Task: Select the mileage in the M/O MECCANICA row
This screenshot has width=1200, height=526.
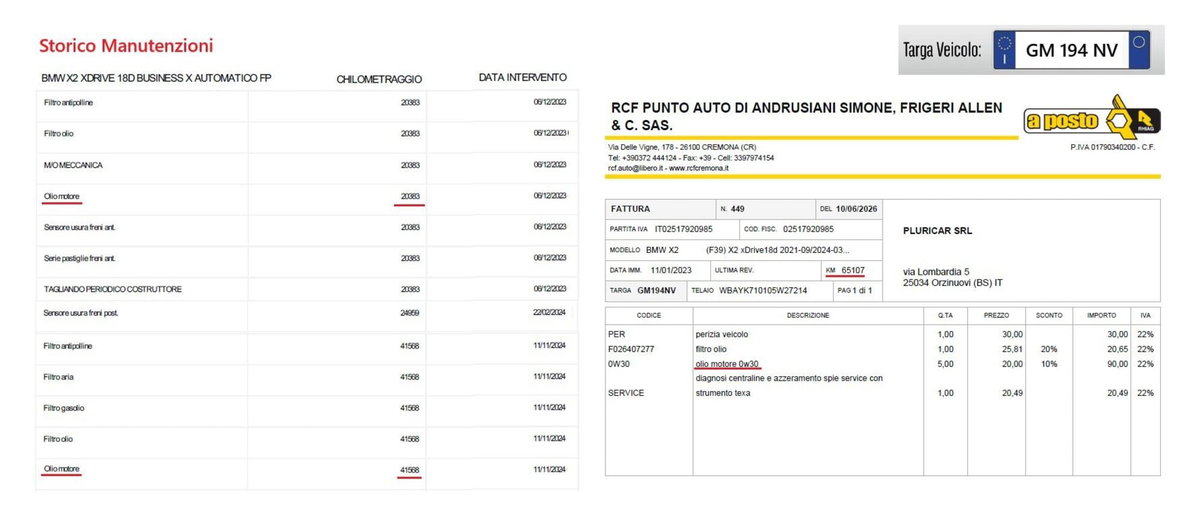Action: pyautogui.click(x=410, y=164)
